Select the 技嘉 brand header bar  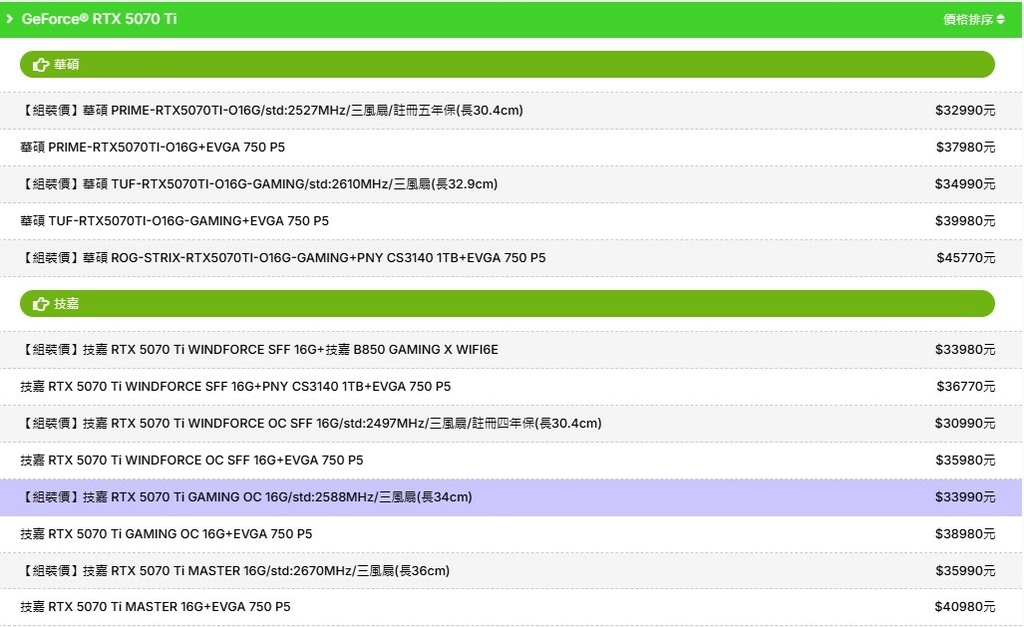[507, 304]
